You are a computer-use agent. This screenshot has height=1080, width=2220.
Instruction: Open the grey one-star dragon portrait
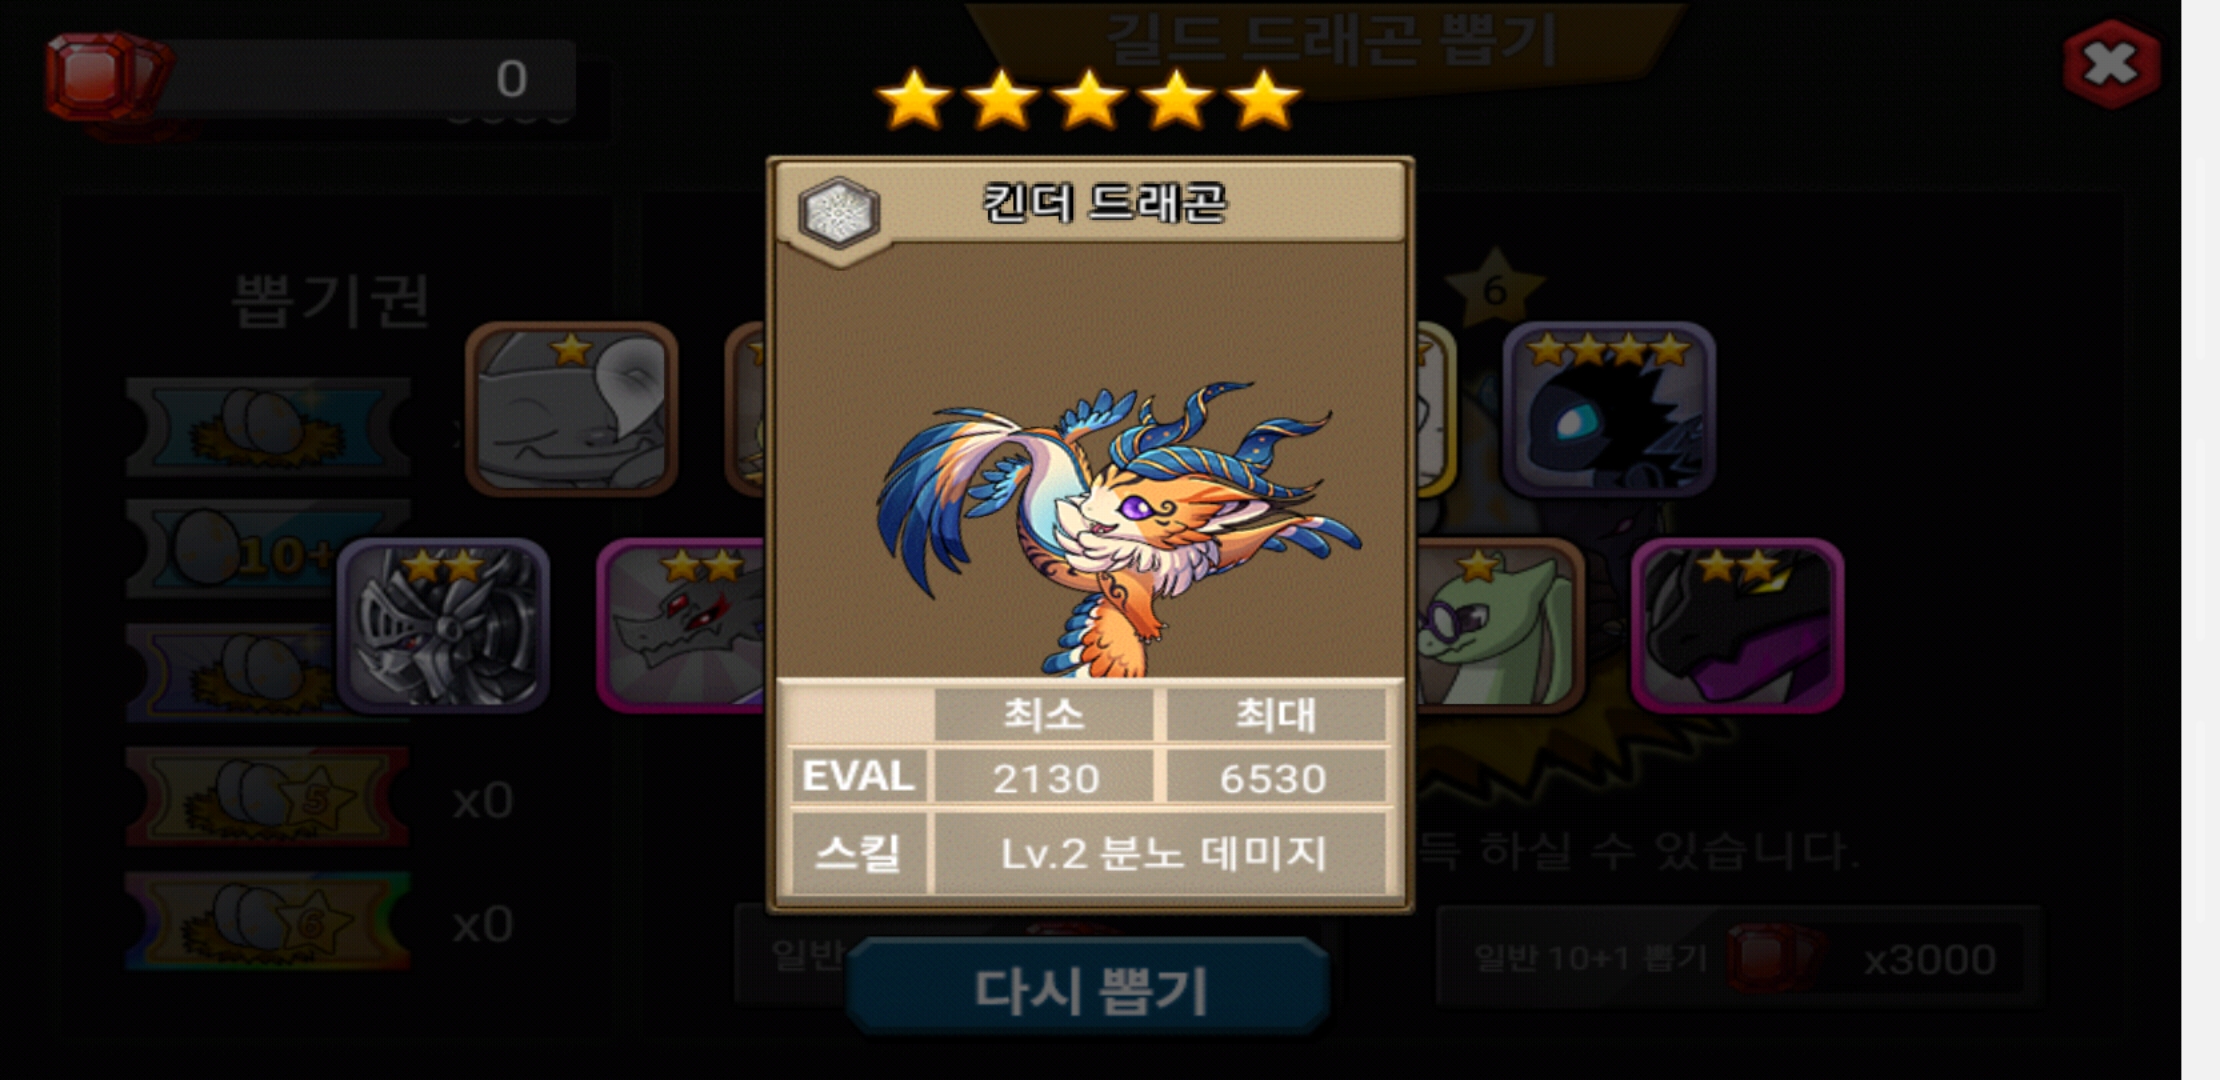[571, 408]
